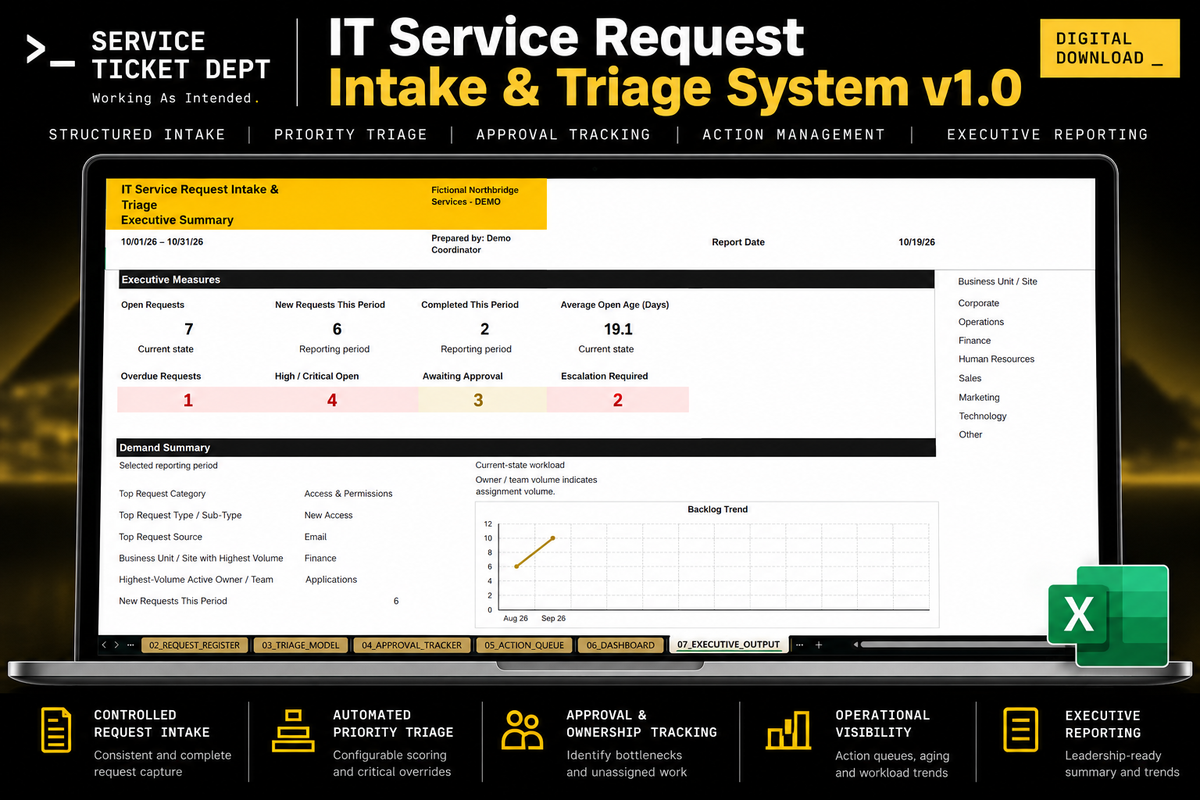The height and width of the screenshot is (800, 1200).
Task: Click Completed This Period value 2
Action: click(484, 329)
